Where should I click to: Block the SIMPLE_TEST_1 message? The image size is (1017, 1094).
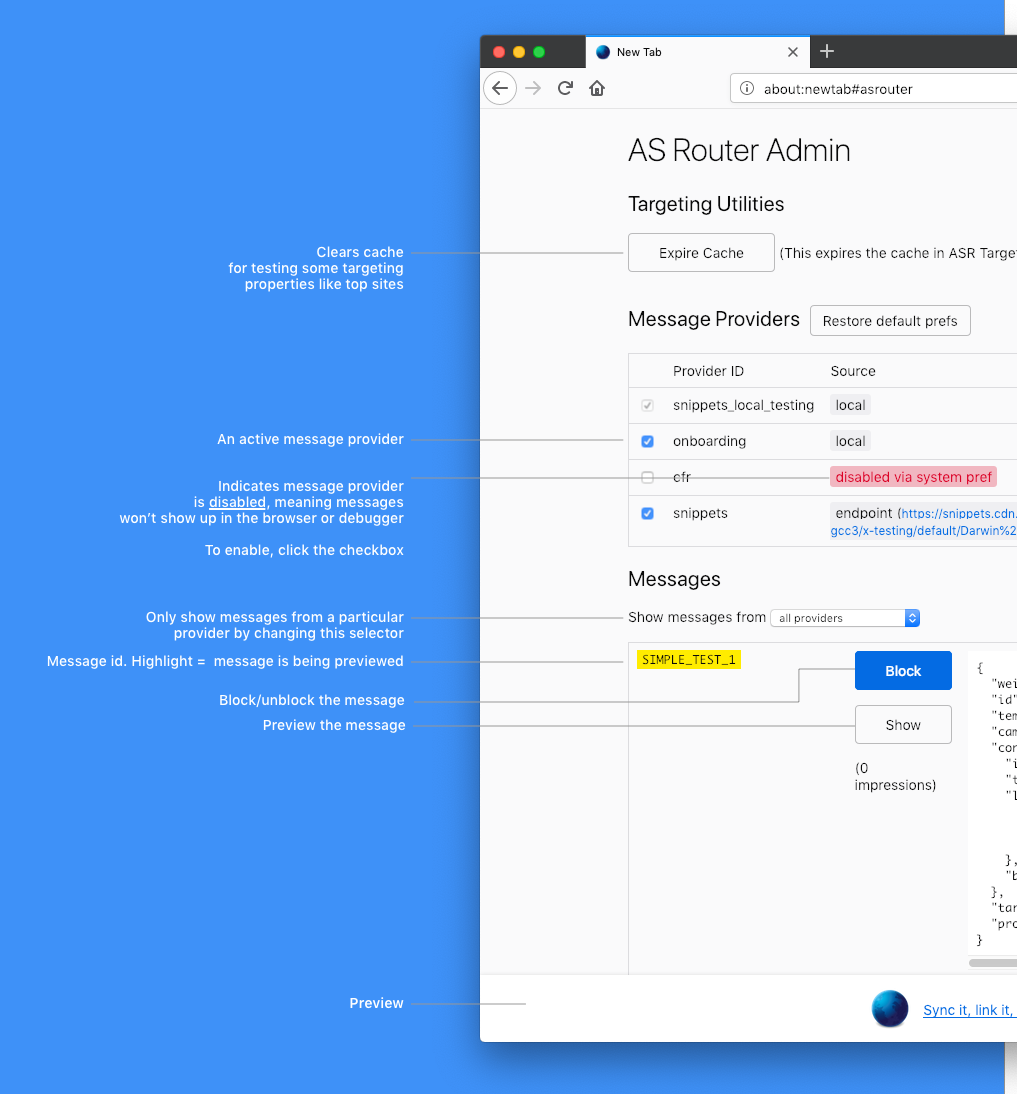pos(903,670)
